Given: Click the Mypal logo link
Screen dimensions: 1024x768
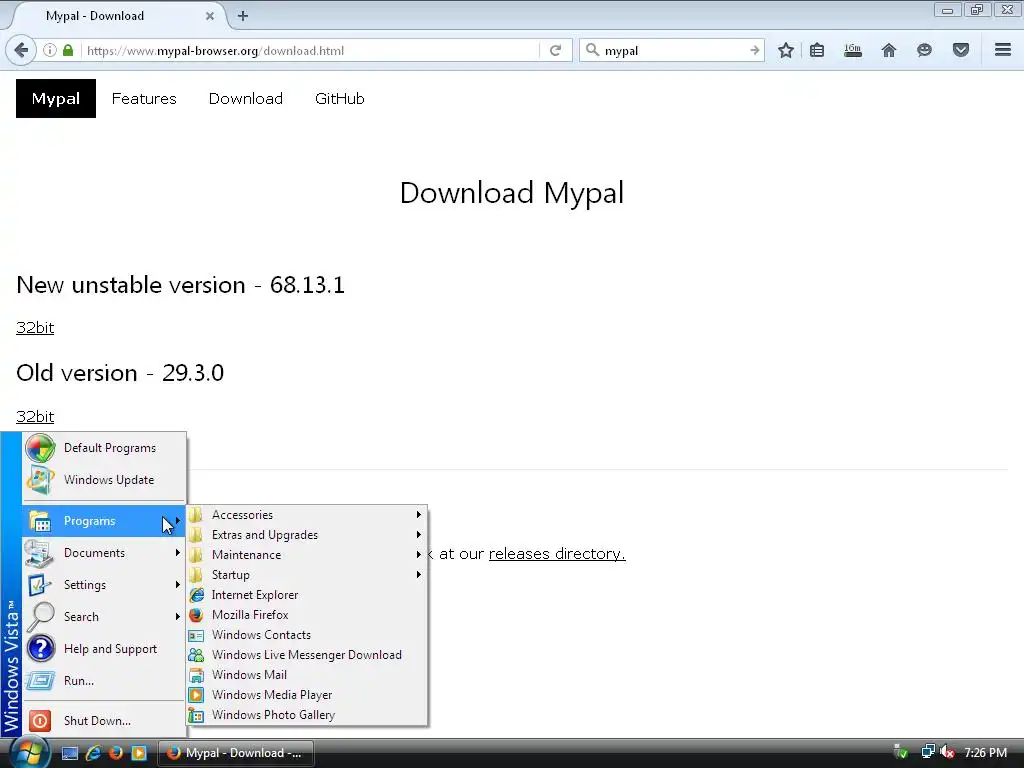Looking at the screenshot, I should click(56, 99).
